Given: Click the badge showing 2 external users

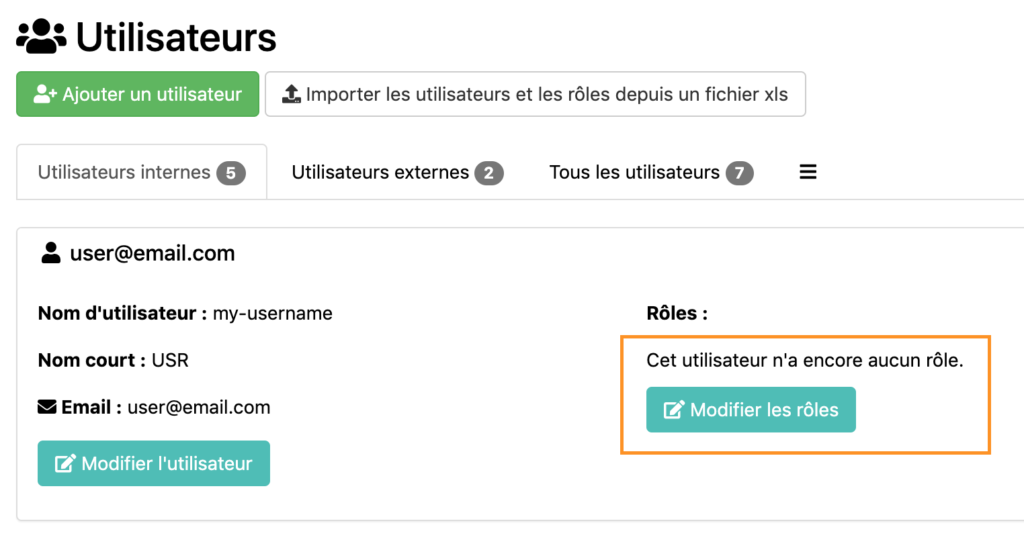Looking at the screenshot, I should pos(488,173).
